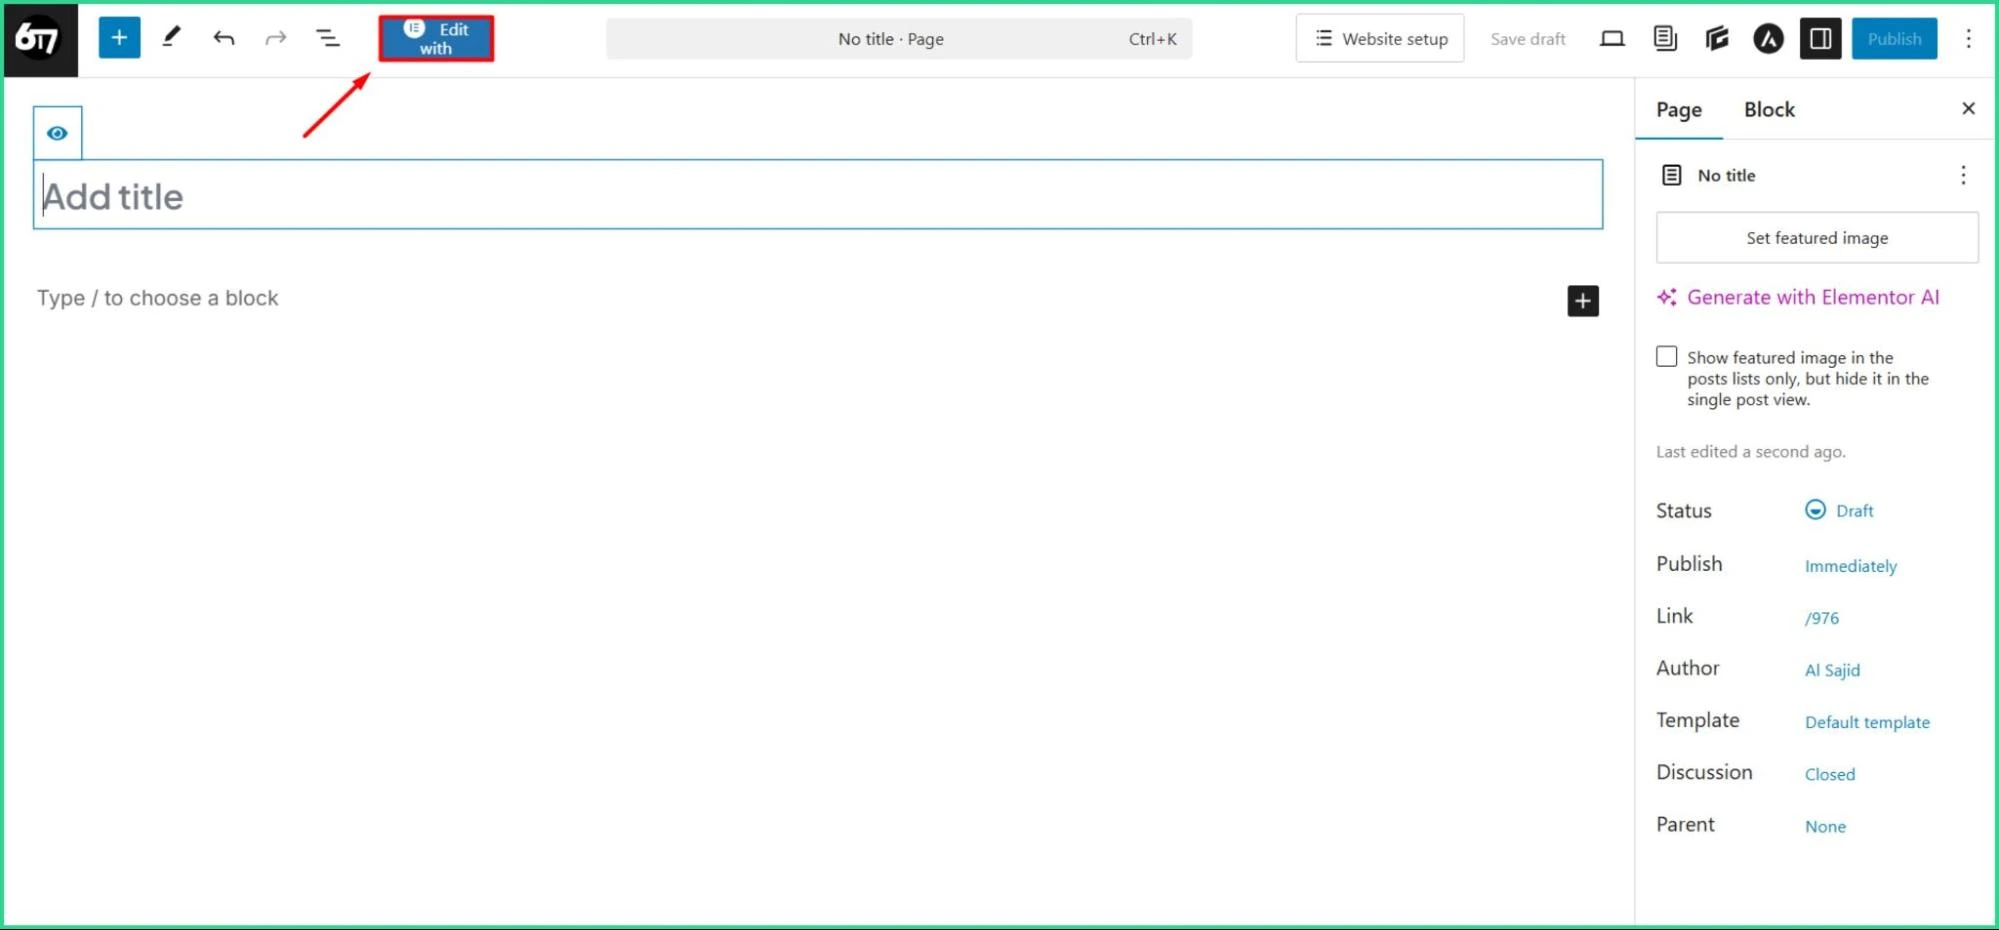Click Generate with Elementor AI
This screenshot has height=930, width=1999.
(x=1798, y=297)
